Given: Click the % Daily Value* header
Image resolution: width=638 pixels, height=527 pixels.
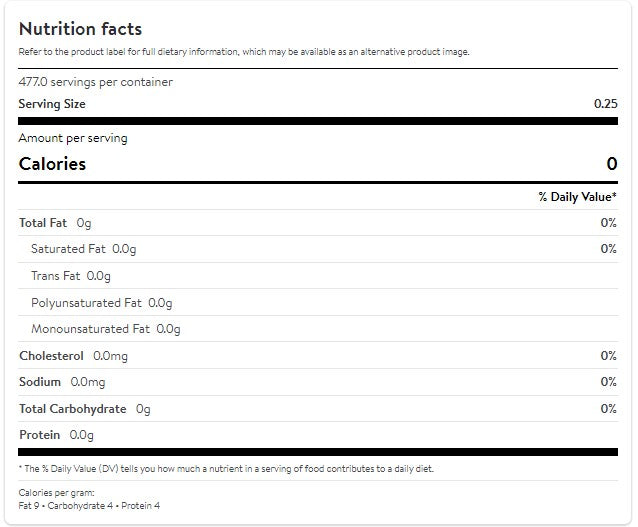Looking at the screenshot, I should [577, 197].
